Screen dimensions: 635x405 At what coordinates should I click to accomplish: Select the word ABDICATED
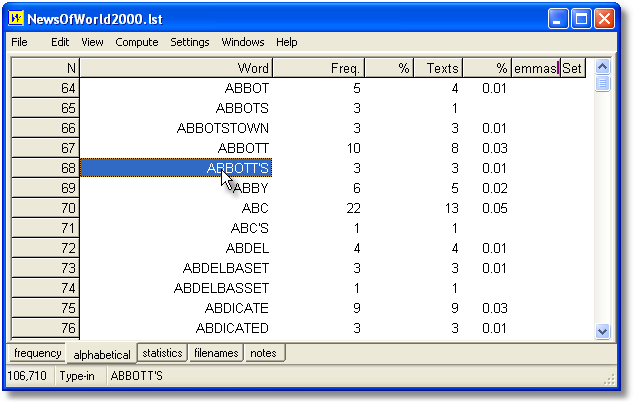[232, 328]
